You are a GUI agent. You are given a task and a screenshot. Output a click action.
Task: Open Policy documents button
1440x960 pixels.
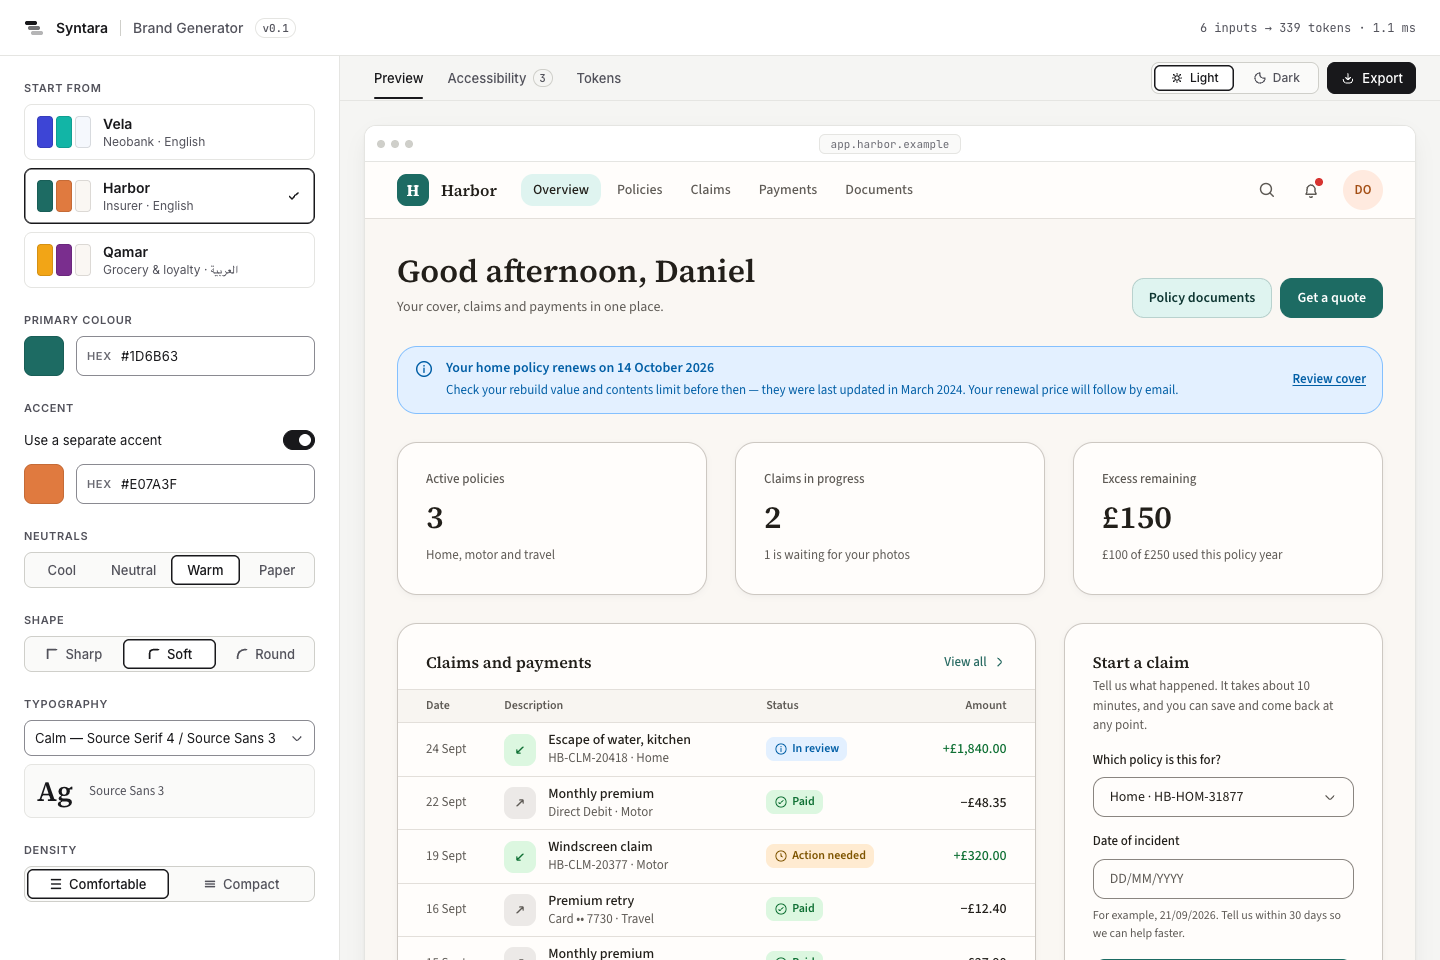(x=1202, y=298)
